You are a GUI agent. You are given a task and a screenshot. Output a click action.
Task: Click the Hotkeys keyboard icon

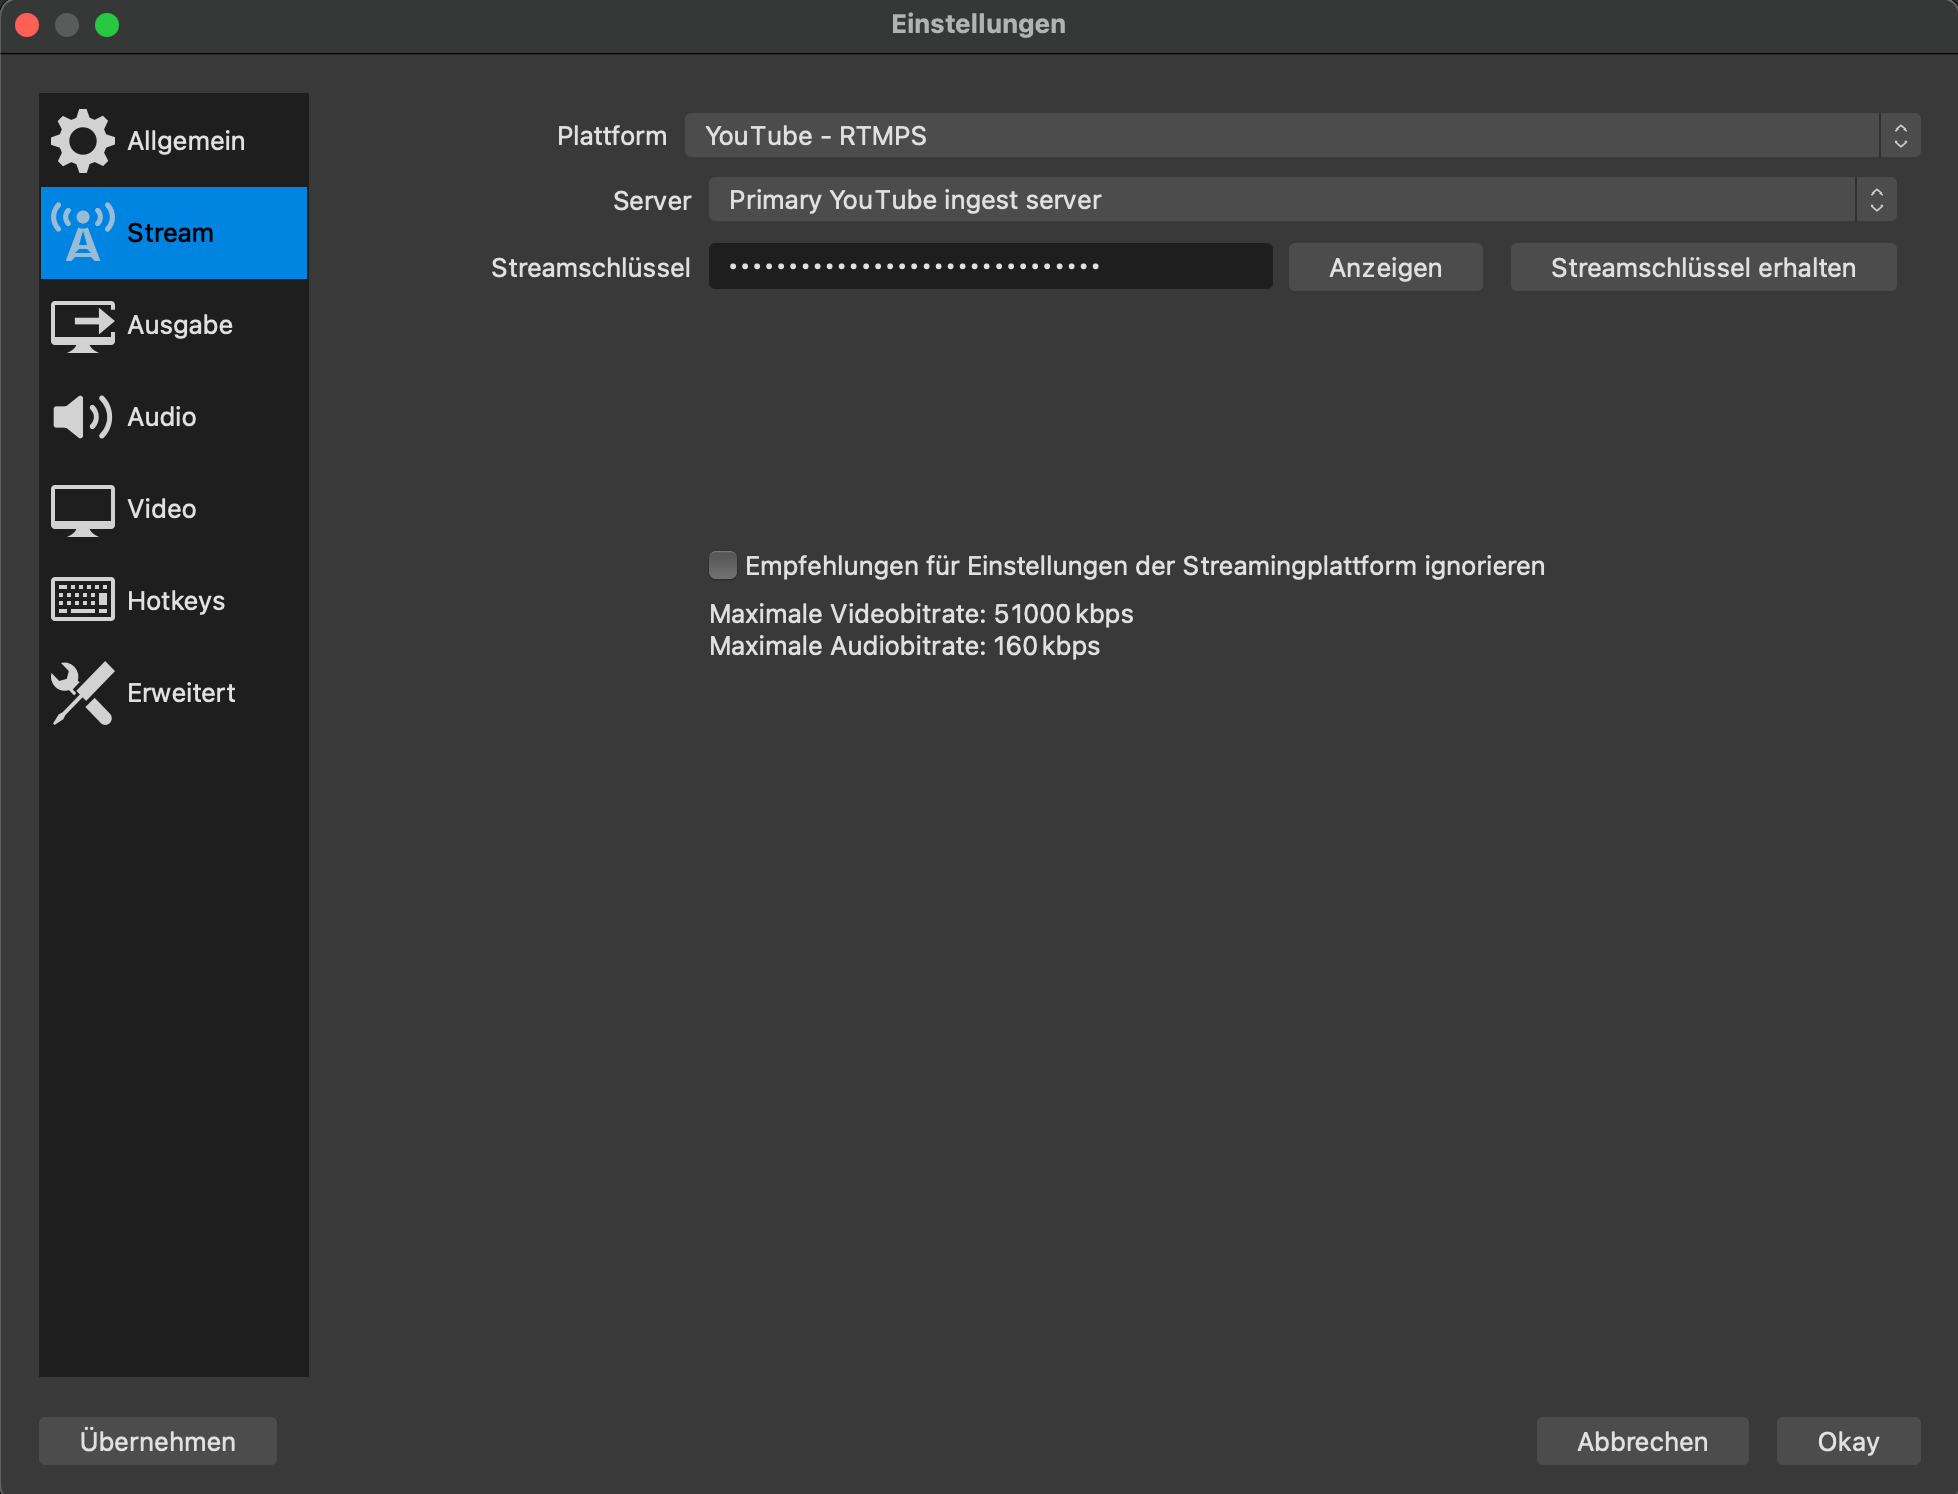[82, 600]
